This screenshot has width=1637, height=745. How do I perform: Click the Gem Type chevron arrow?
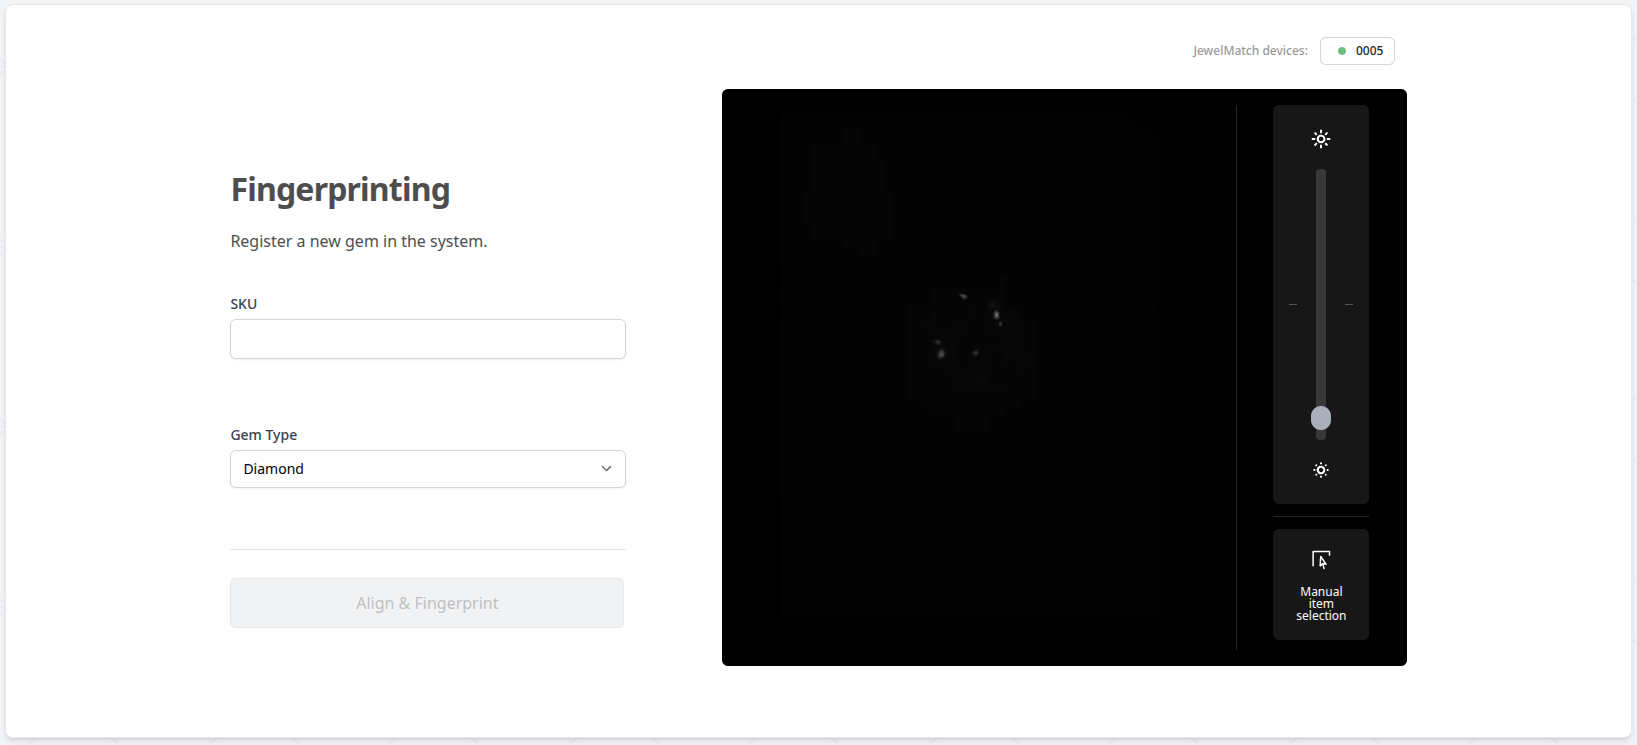click(606, 469)
